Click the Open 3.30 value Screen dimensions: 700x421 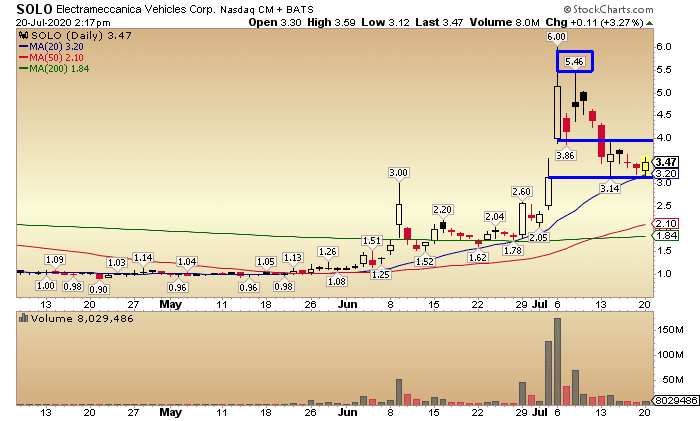click(275, 22)
